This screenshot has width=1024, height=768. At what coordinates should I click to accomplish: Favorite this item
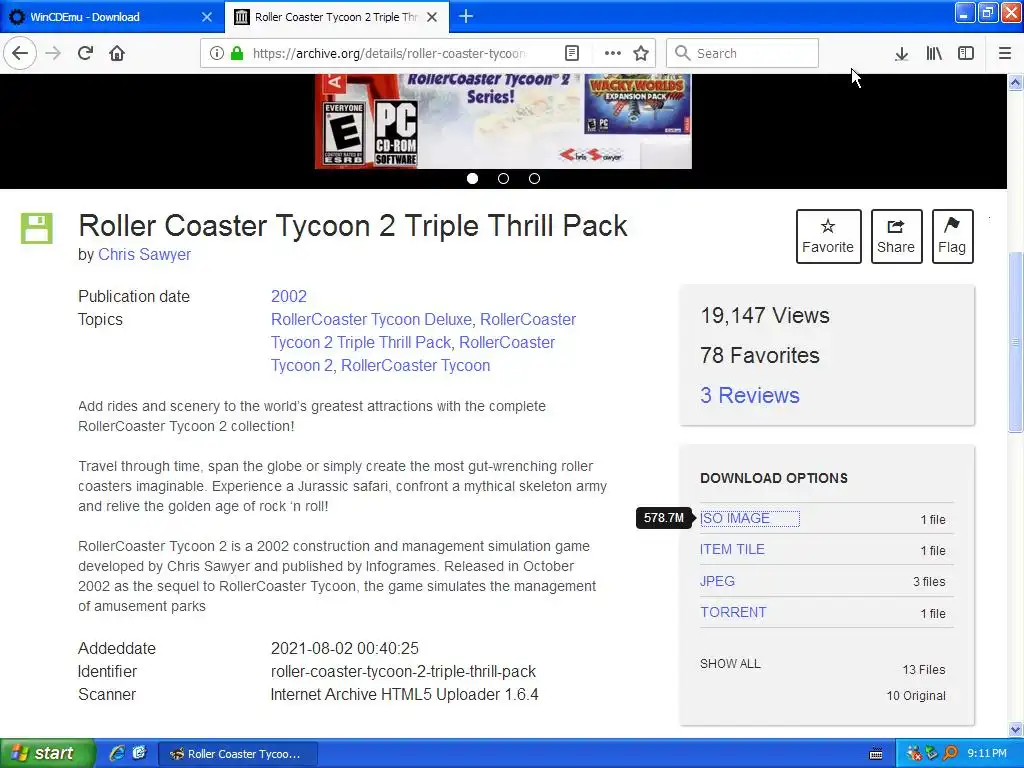tap(828, 236)
